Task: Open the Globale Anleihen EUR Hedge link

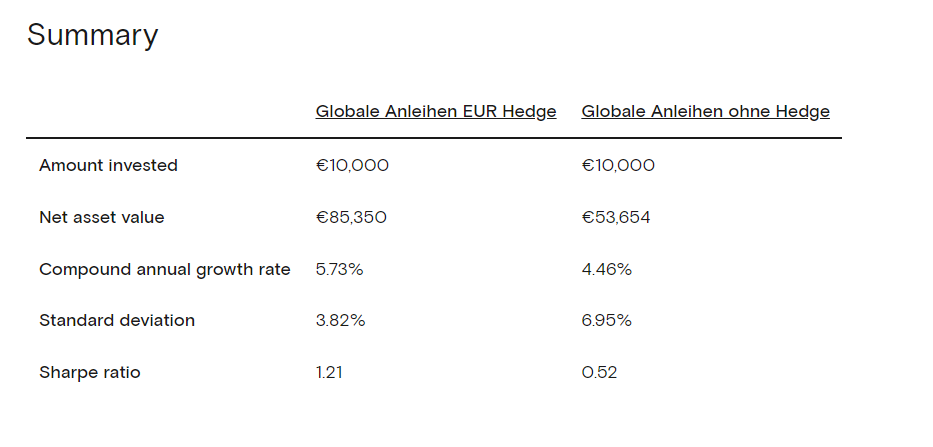Action: click(436, 112)
